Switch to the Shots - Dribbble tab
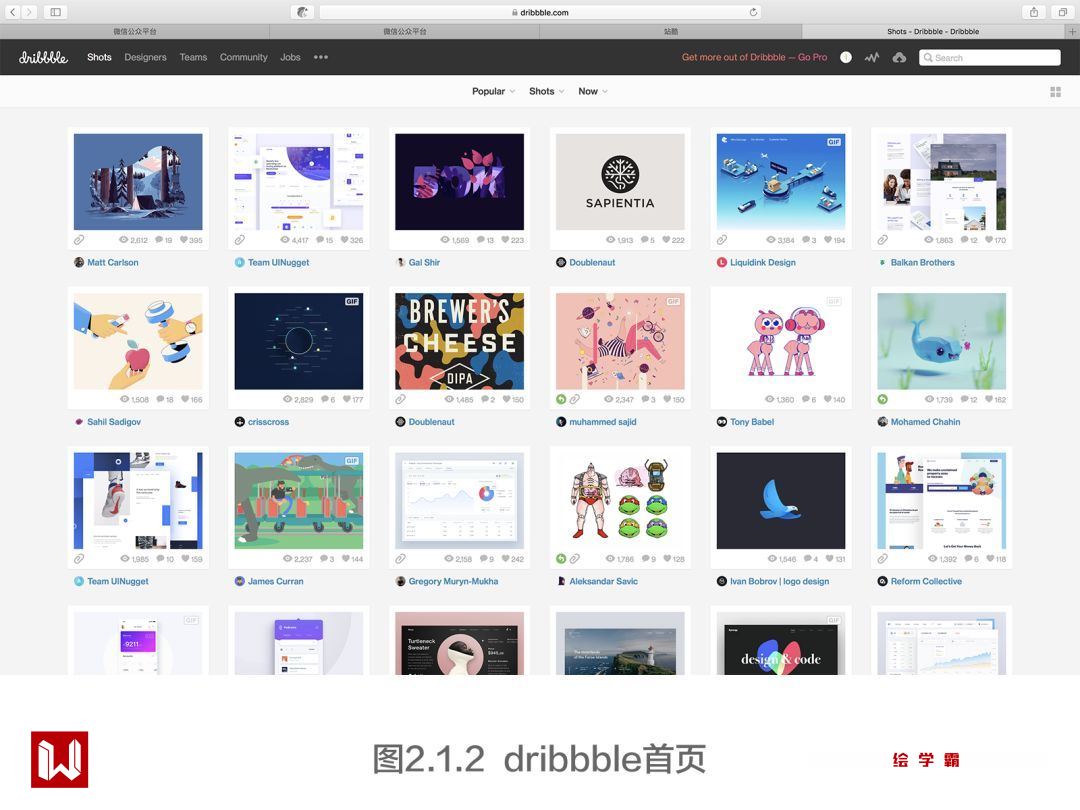Viewport: 1080px width, 810px height. [933, 31]
